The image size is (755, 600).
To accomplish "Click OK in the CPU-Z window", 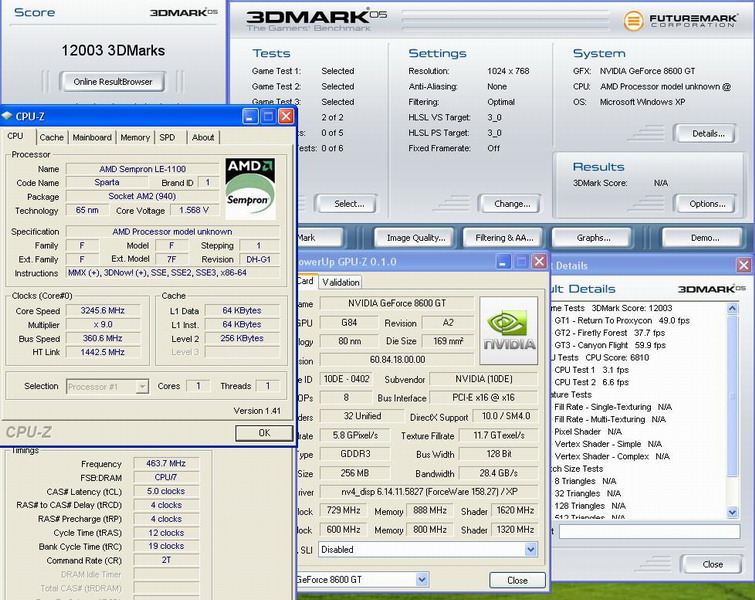I will 264,433.
